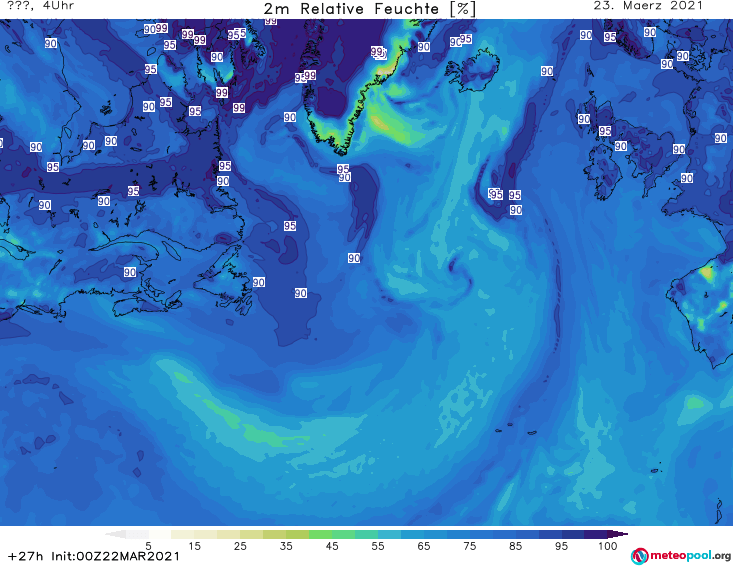Click the legend value '65'

pos(424,546)
